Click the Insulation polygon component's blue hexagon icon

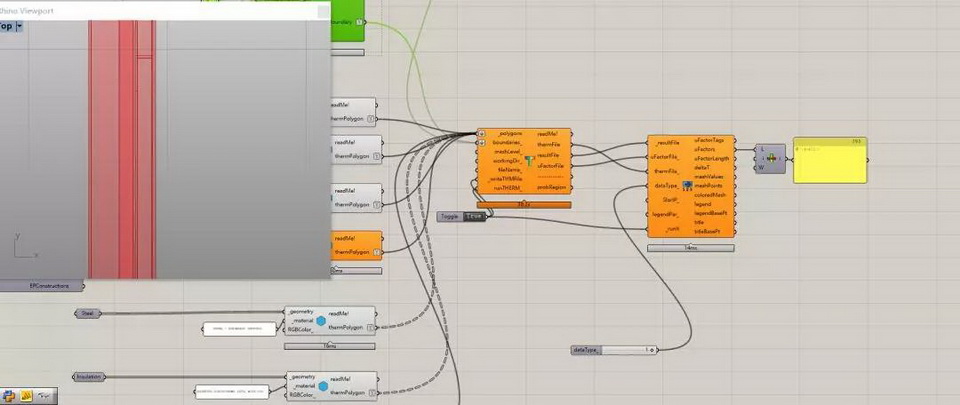click(322, 386)
